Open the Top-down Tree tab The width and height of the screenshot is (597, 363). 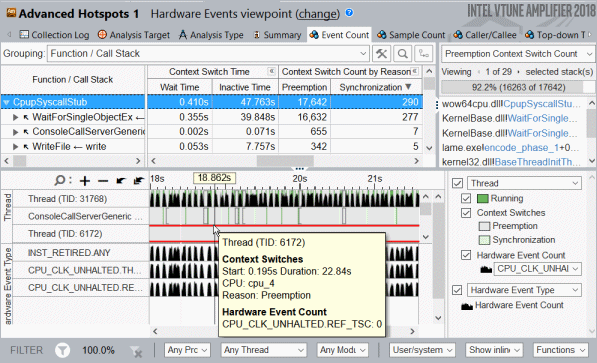(555, 35)
